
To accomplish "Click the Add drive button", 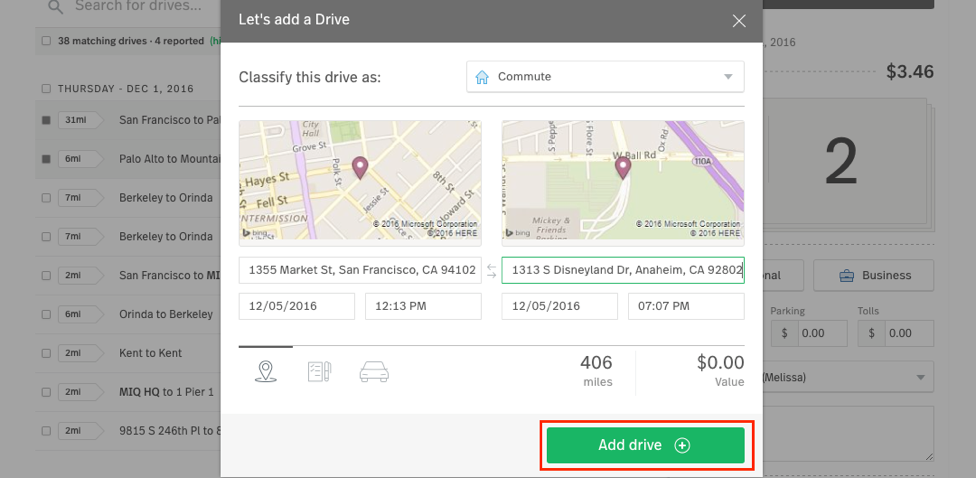I will pyautogui.click(x=645, y=445).
